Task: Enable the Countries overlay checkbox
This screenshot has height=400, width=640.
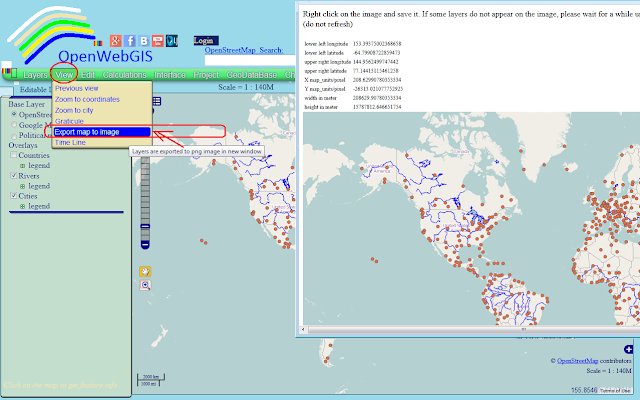Action: coord(13,155)
